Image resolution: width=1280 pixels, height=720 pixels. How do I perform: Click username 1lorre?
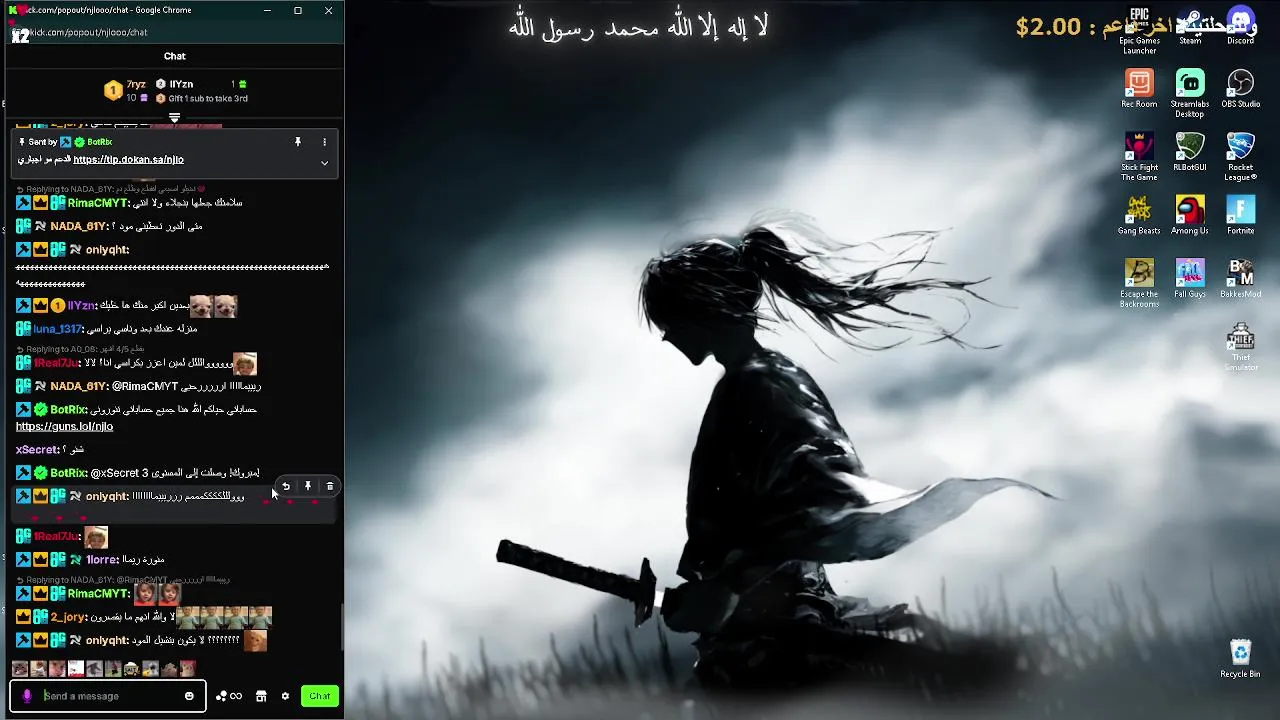tap(101, 560)
